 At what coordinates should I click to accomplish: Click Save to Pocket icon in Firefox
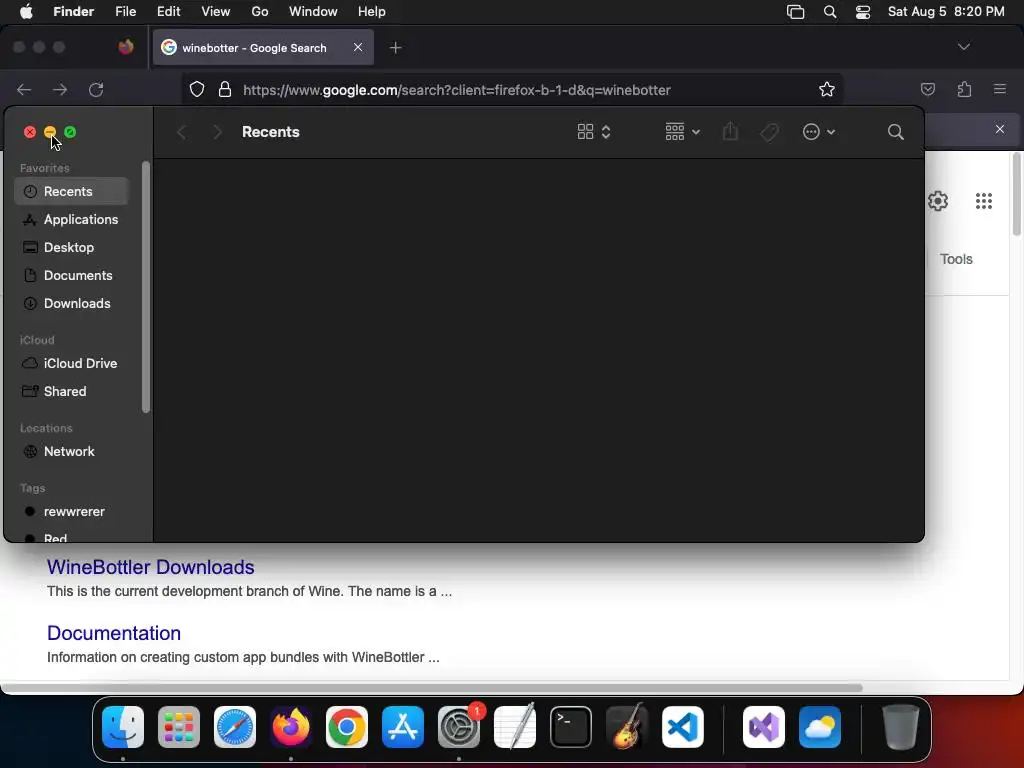[x=928, y=89]
